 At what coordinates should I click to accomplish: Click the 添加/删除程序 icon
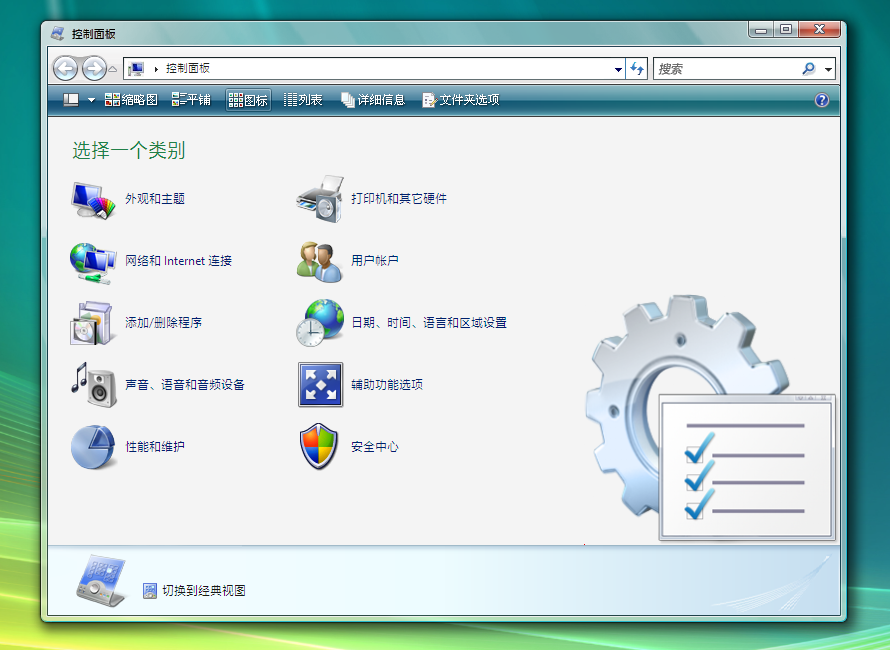tap(93, 323)
